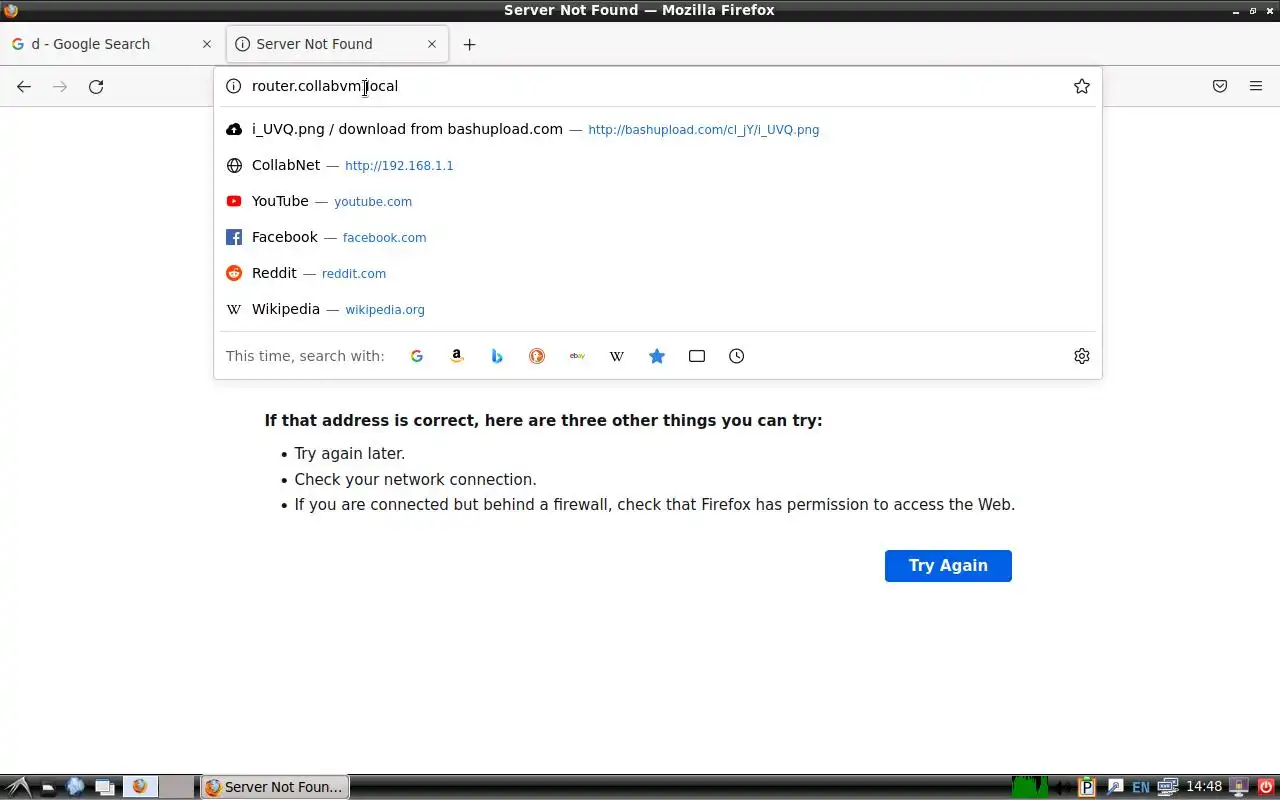The width and height of the screenshot is (1280, 800).
Task: Search this time with Amazon
Action: (457, 356)
